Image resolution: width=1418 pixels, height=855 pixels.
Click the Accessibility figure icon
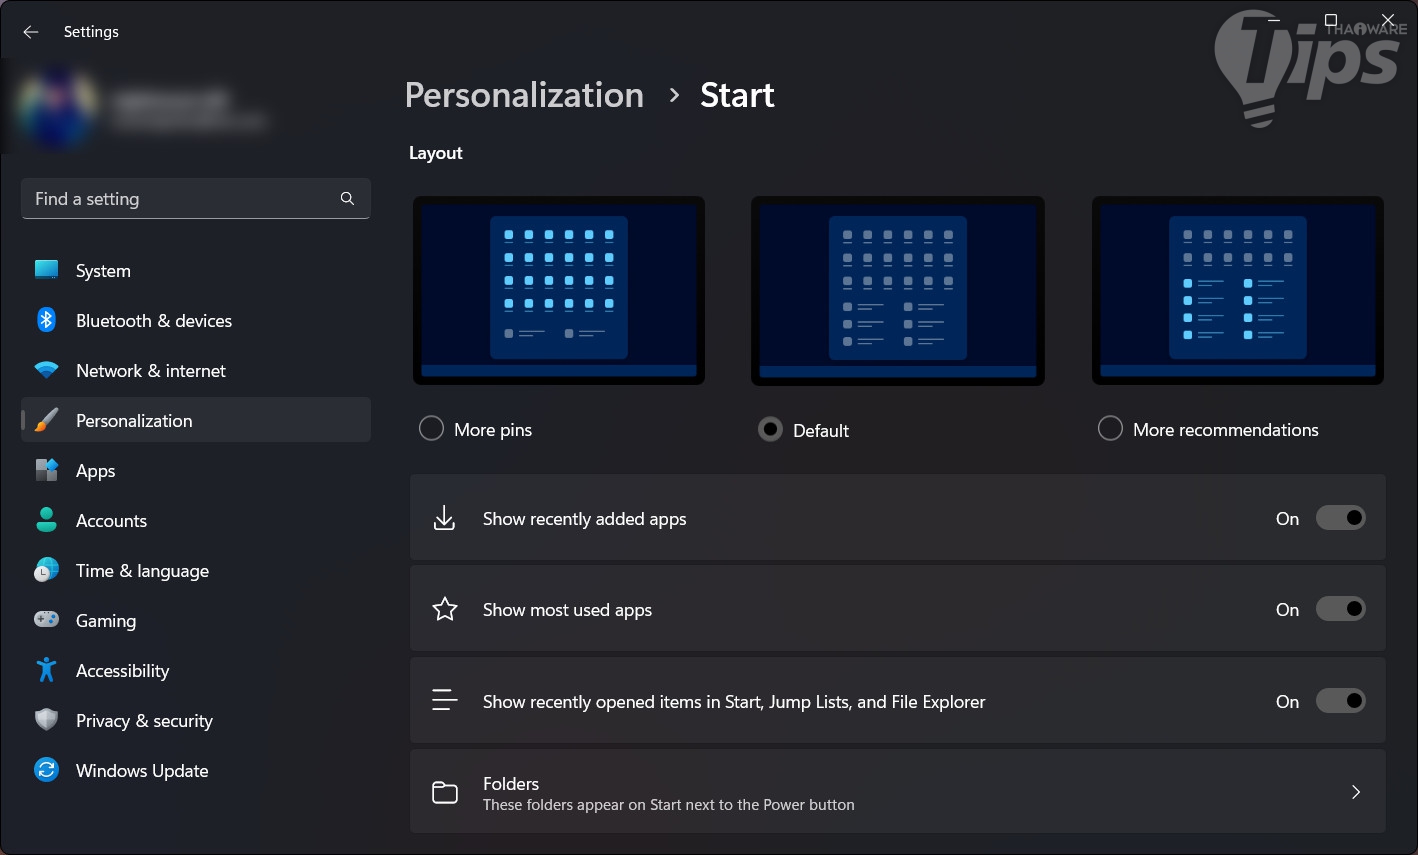pos(46,670)
